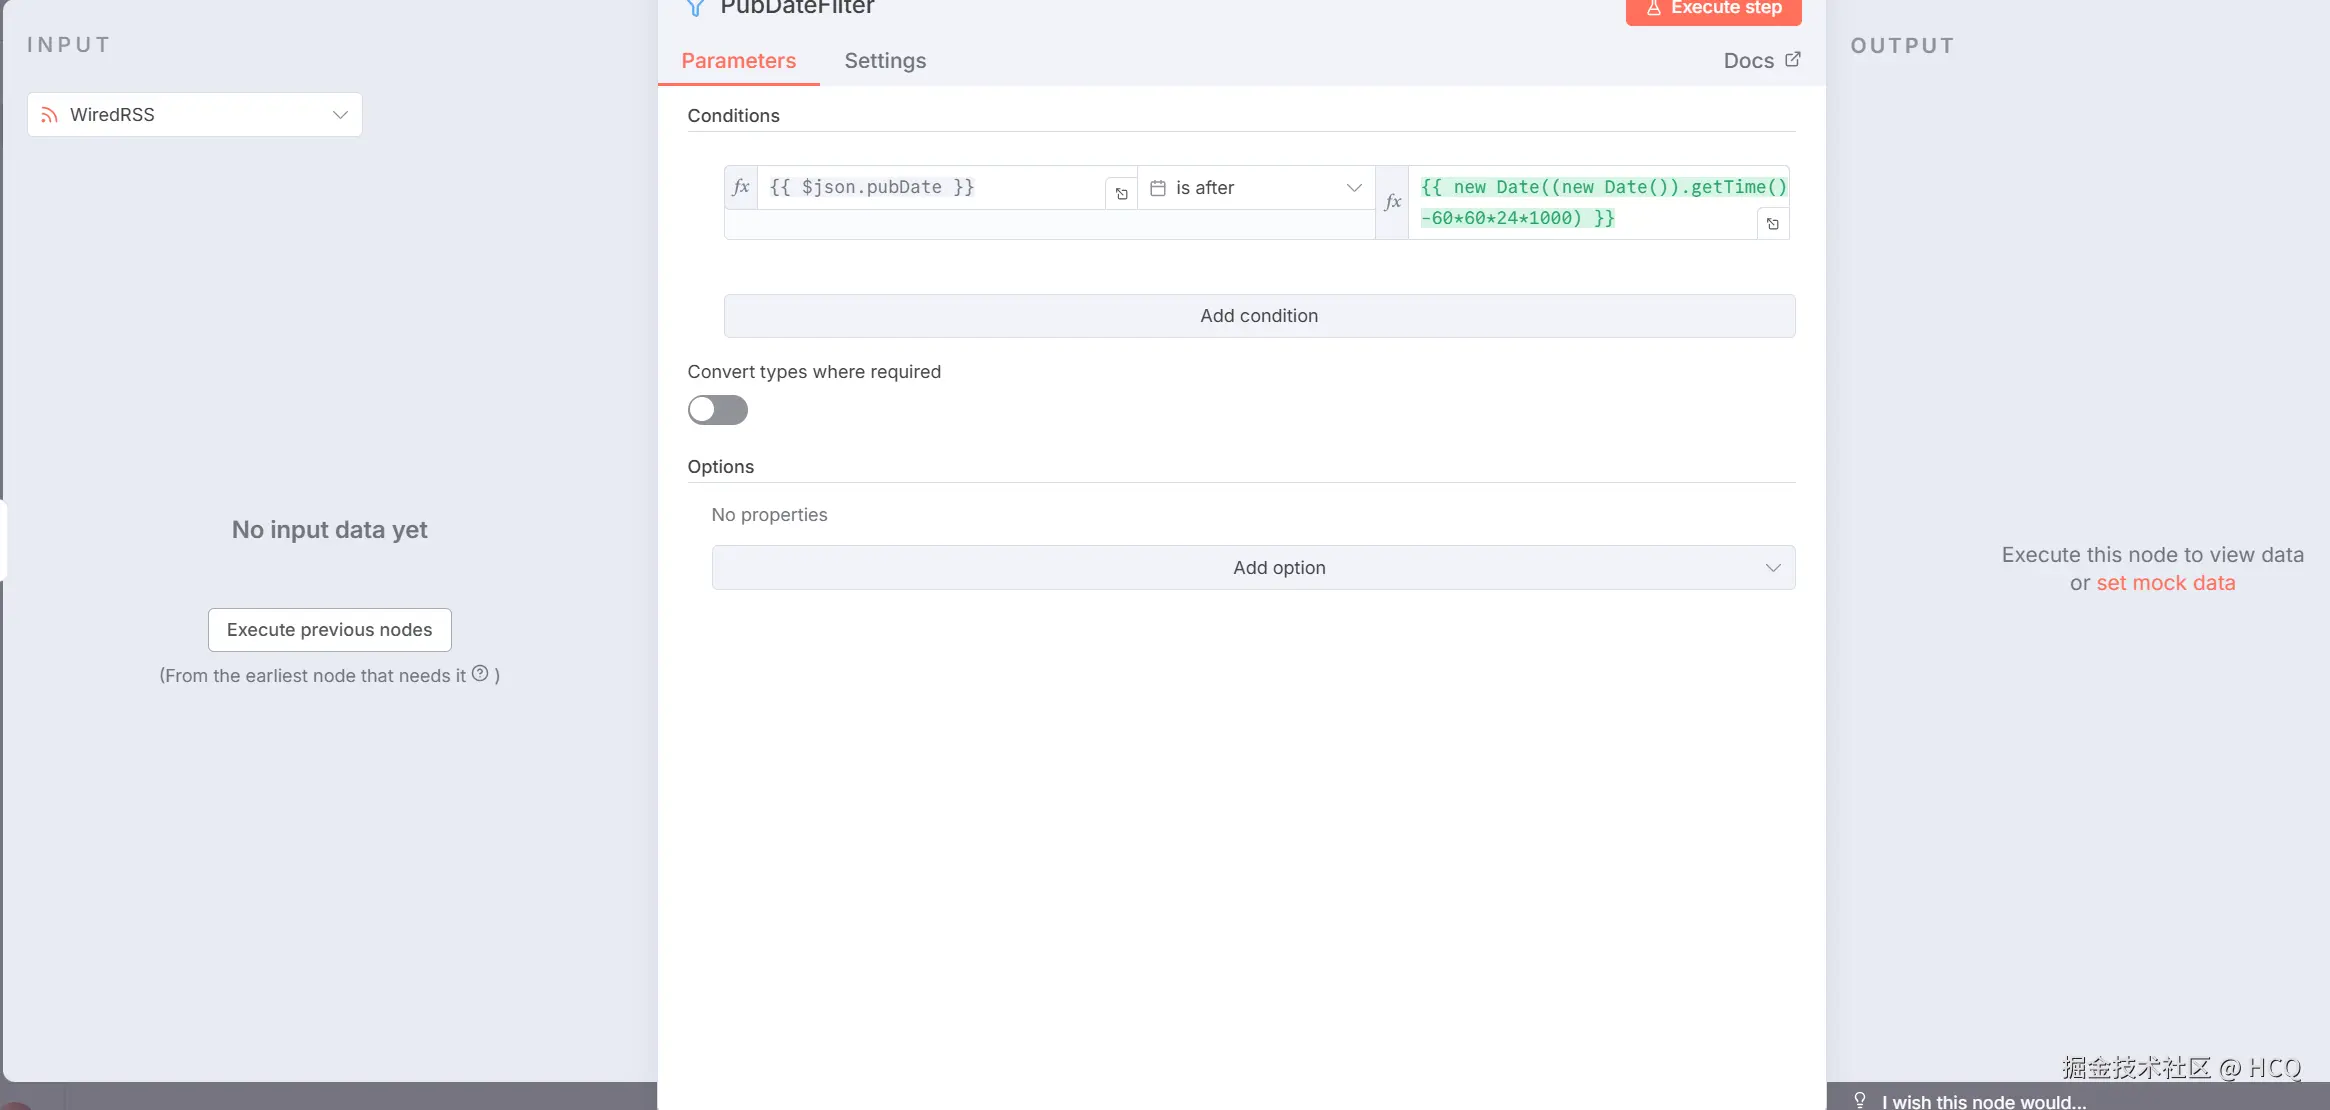Click the WiredRSS feed icon
The height and width of the screenshot is (1110, 2330).
coord(49,115)
